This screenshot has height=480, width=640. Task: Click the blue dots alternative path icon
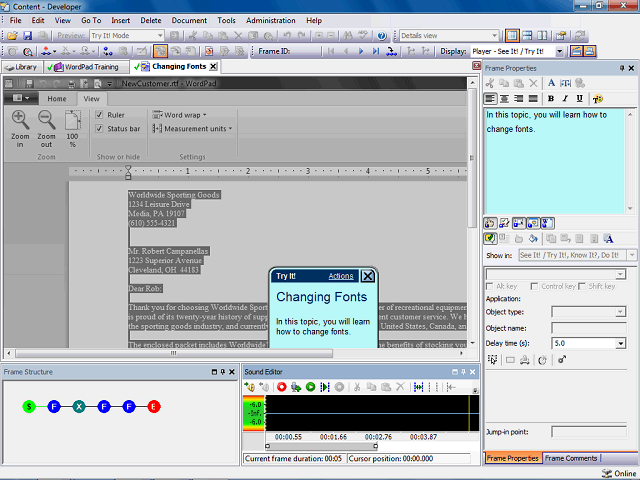coord(107,51)
